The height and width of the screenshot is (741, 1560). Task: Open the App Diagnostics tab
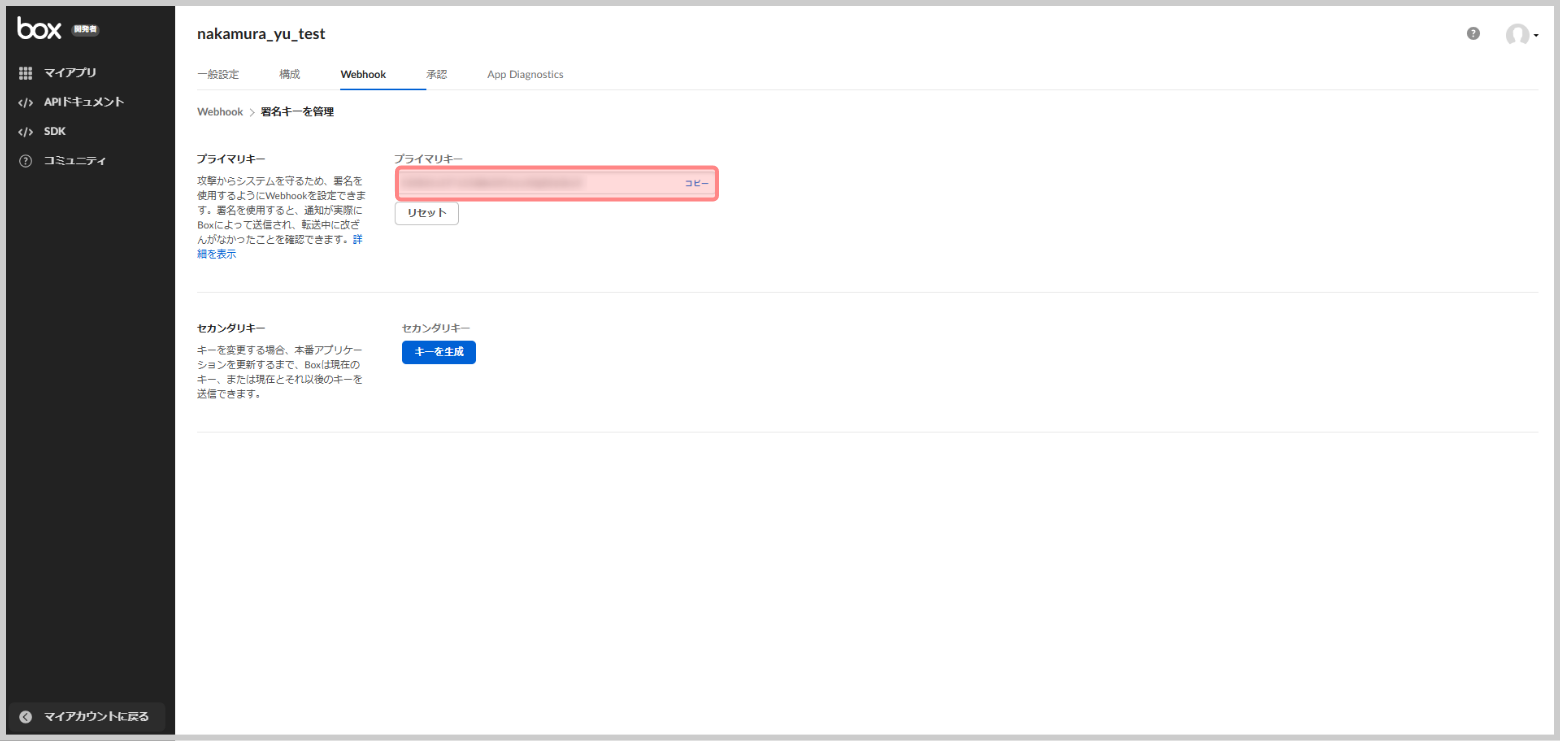(x=525, y=75)
